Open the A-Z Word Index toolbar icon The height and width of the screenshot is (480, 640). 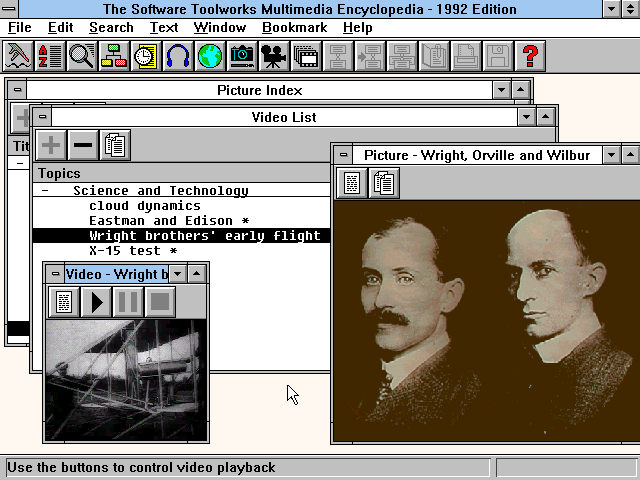[x=49, y=56]
